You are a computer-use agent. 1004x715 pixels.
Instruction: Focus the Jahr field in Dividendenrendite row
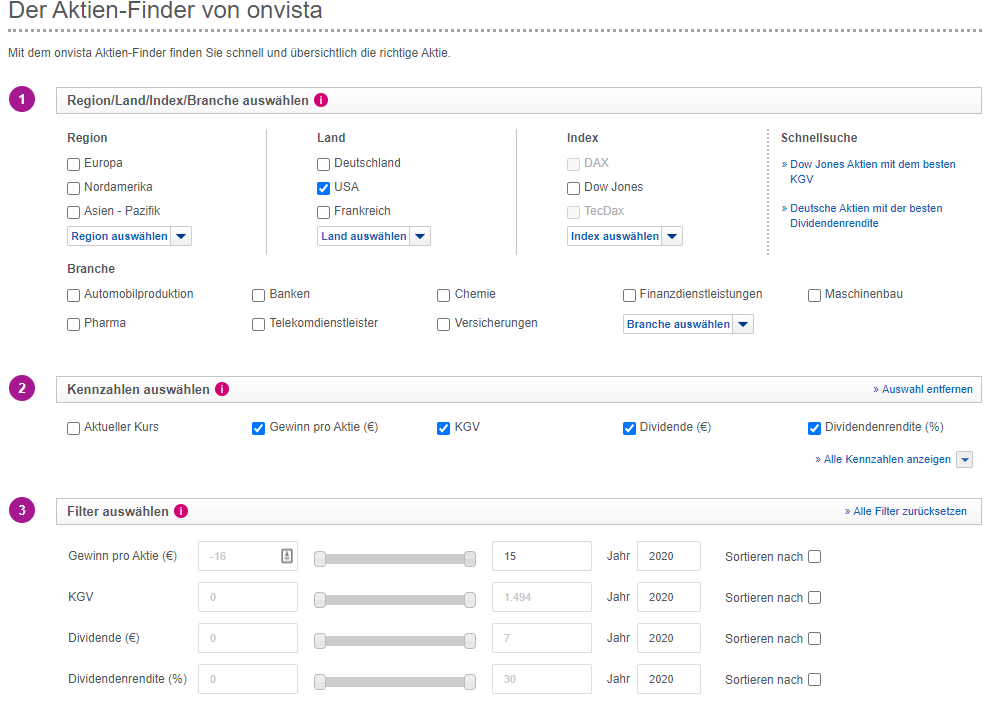point(669,679)
